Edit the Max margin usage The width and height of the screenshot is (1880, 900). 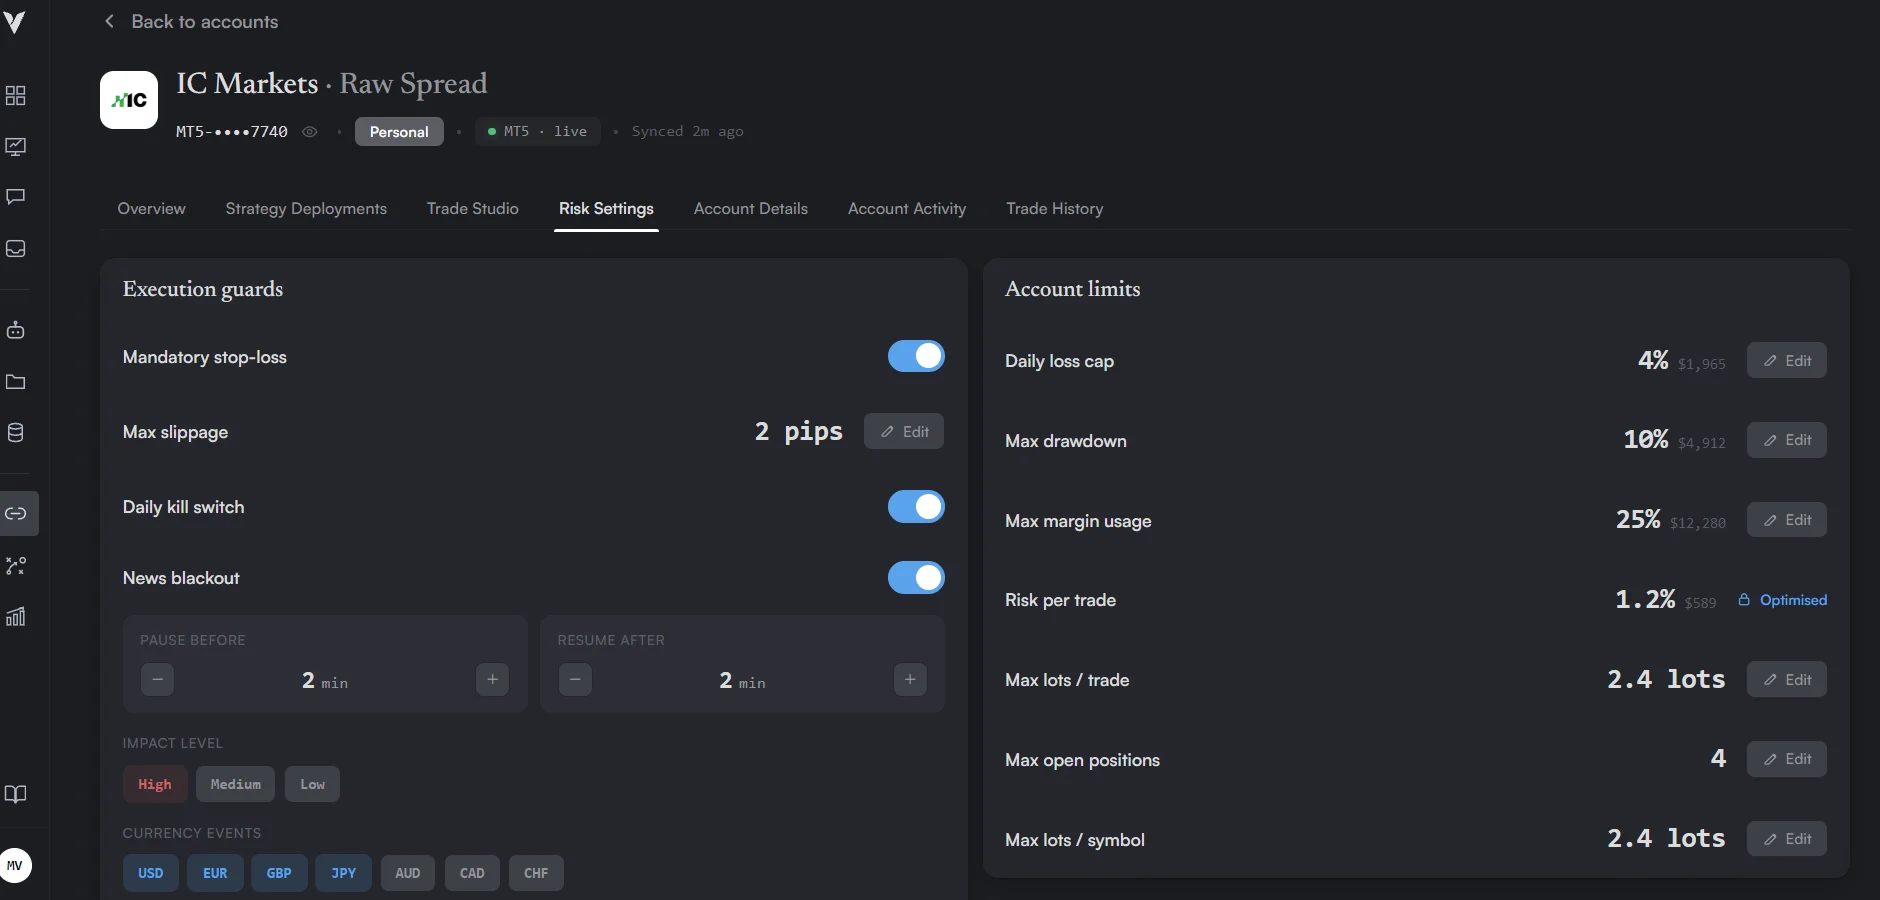coord(1787,520)
